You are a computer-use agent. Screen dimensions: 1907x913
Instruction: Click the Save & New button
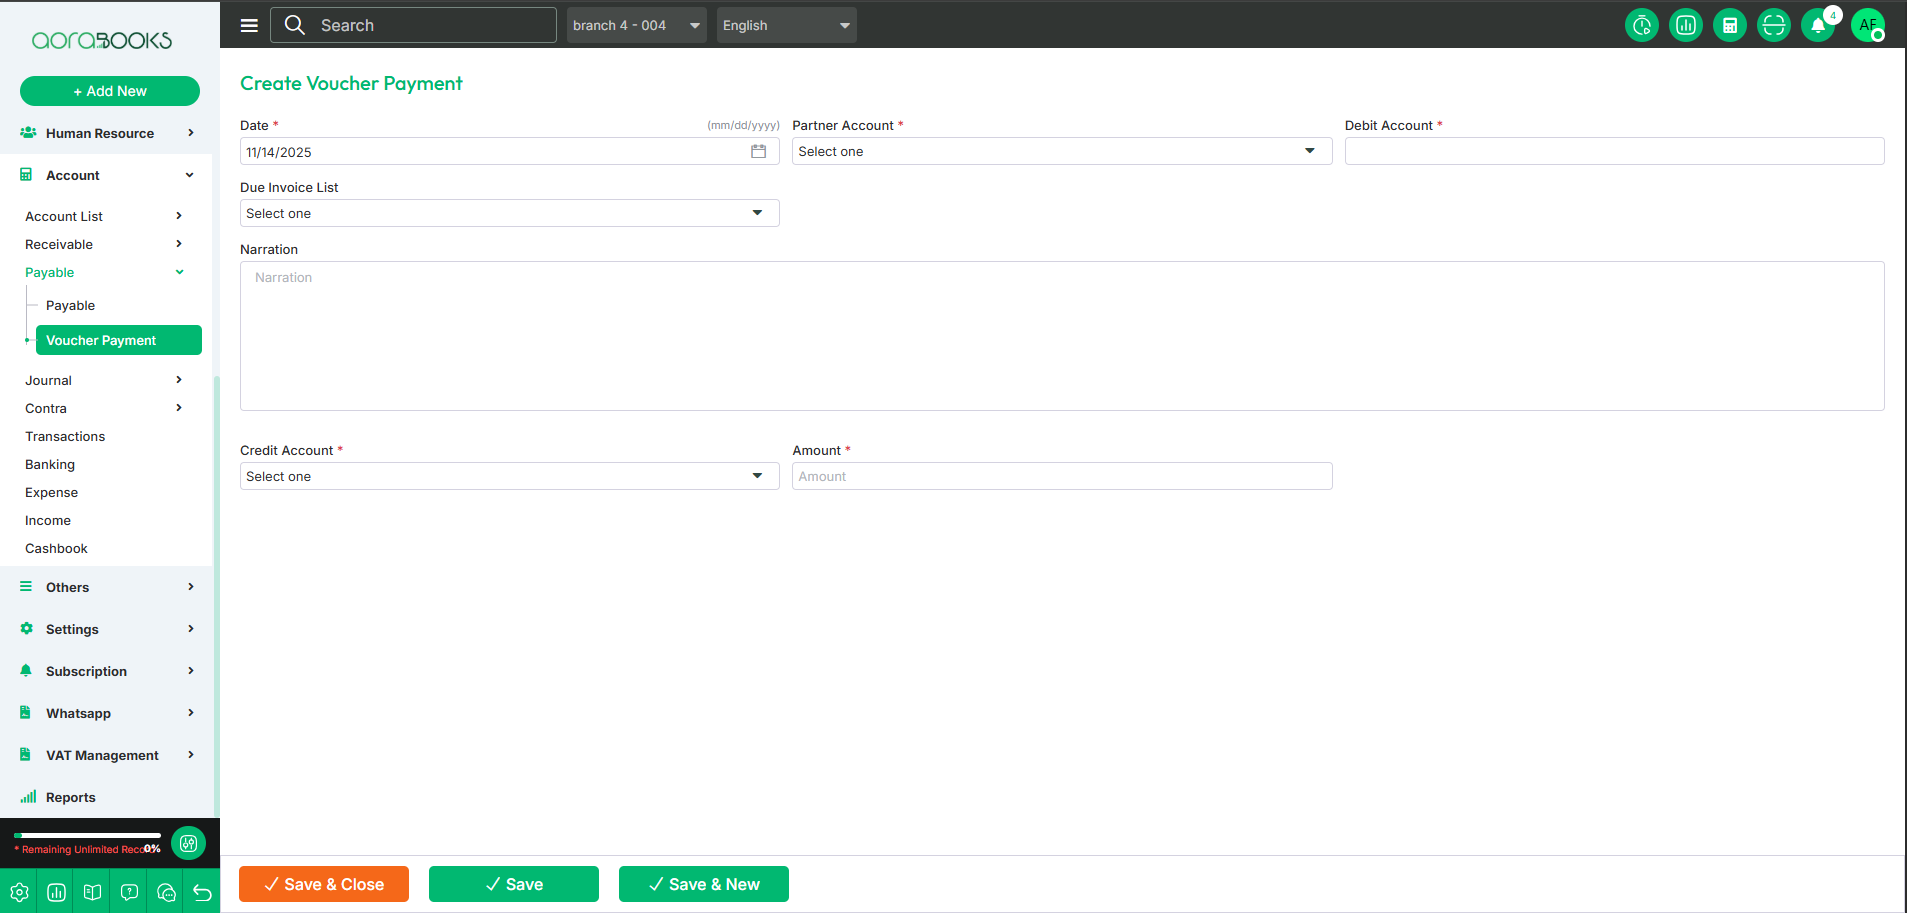(x=703, y=884)
